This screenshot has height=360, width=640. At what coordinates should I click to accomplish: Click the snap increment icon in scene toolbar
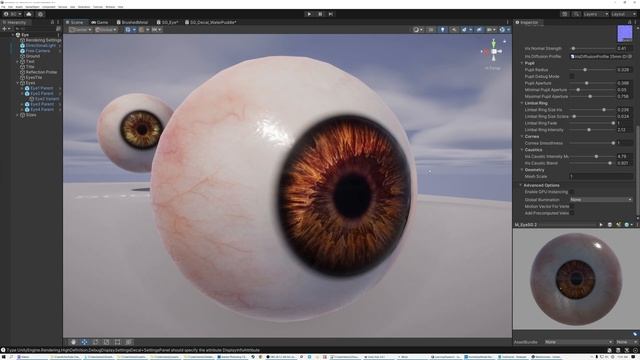pyautogui.click(x=156, y=30)
